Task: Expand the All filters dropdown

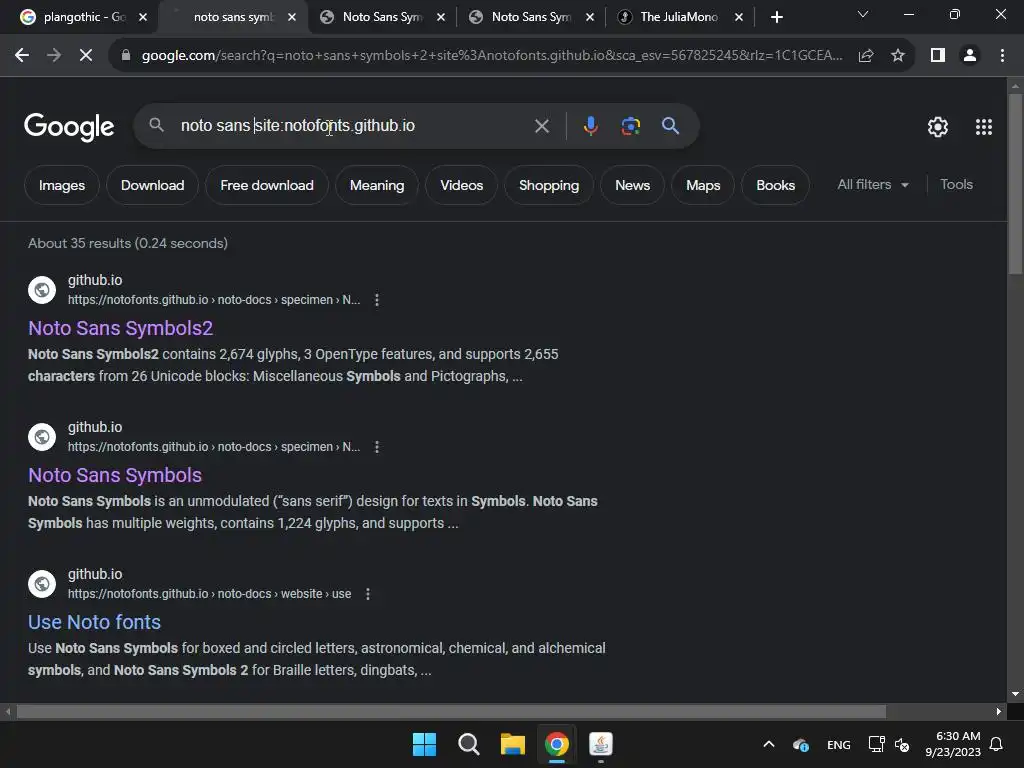Action: coord(872,185)
